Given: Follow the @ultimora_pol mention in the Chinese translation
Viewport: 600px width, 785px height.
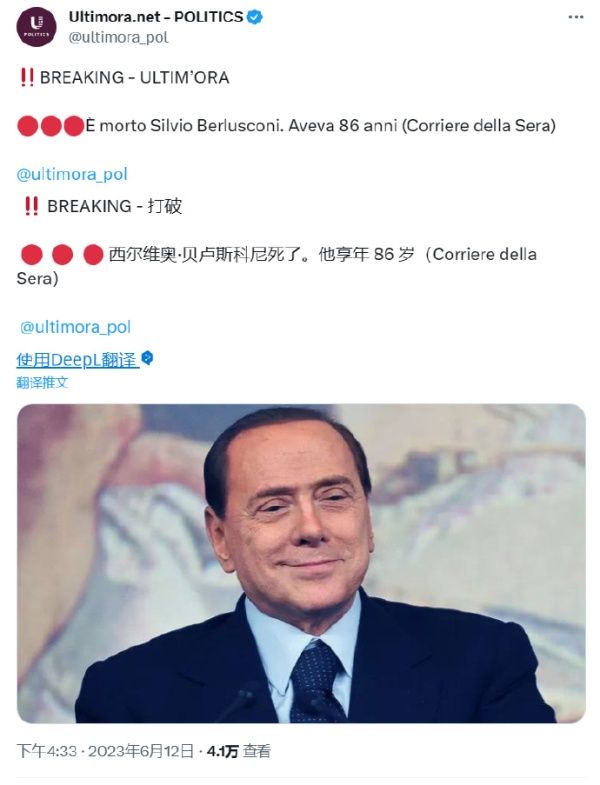Looking at the screenshot, I should (x=76, y=327).
